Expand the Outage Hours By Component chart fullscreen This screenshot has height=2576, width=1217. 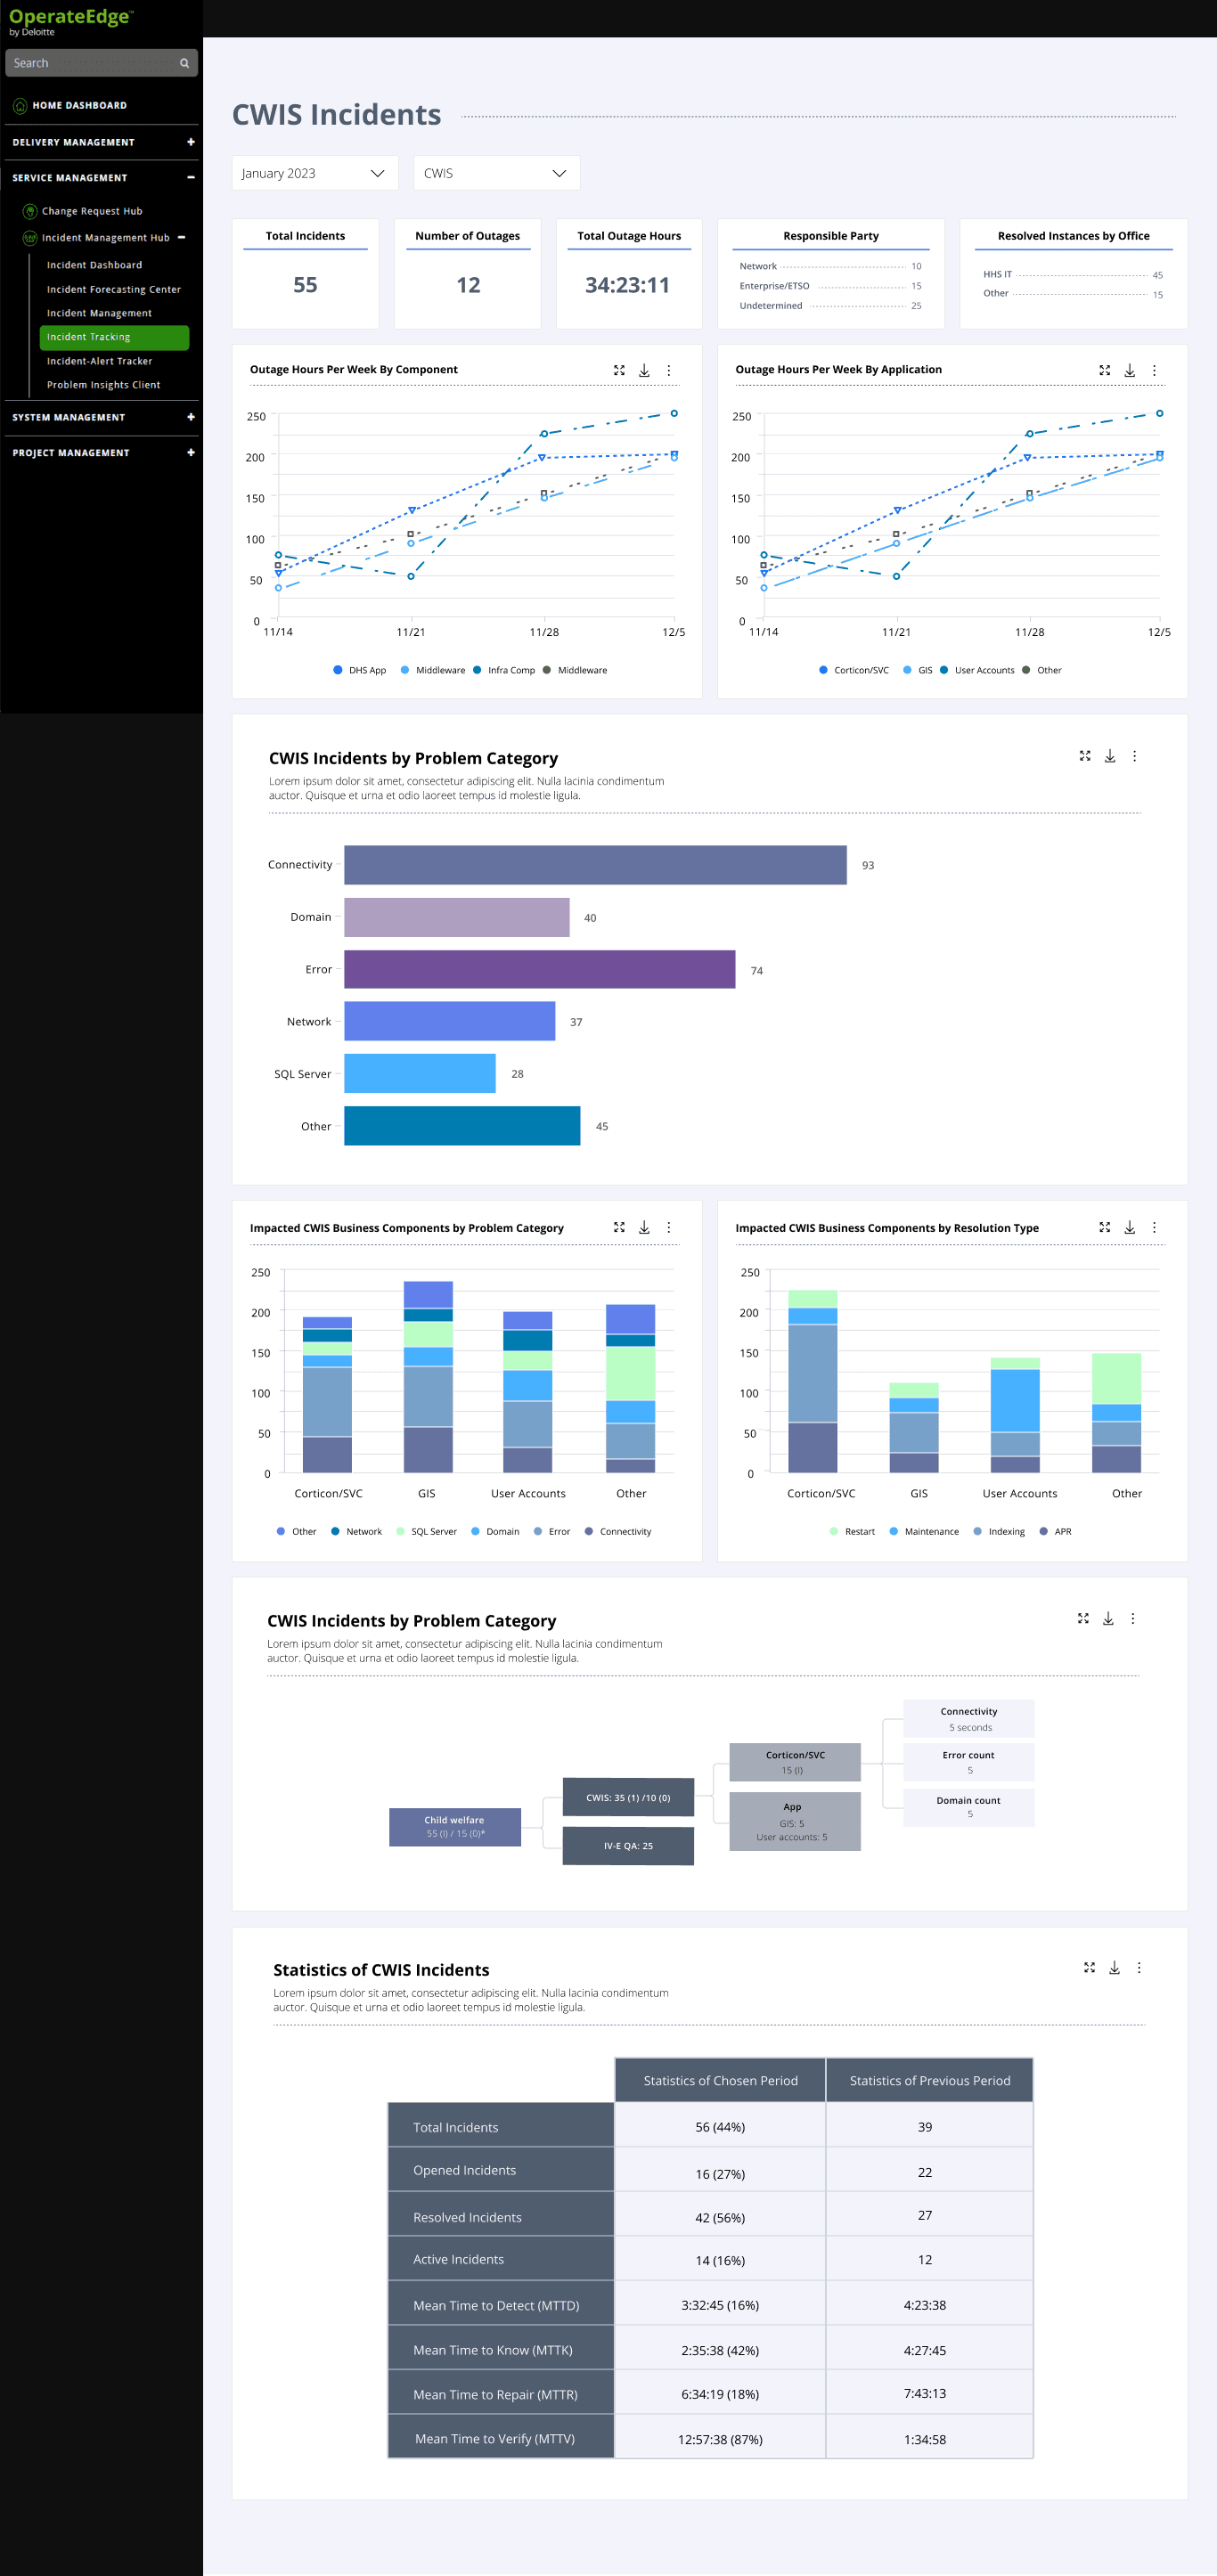click(x=619, y=370)
